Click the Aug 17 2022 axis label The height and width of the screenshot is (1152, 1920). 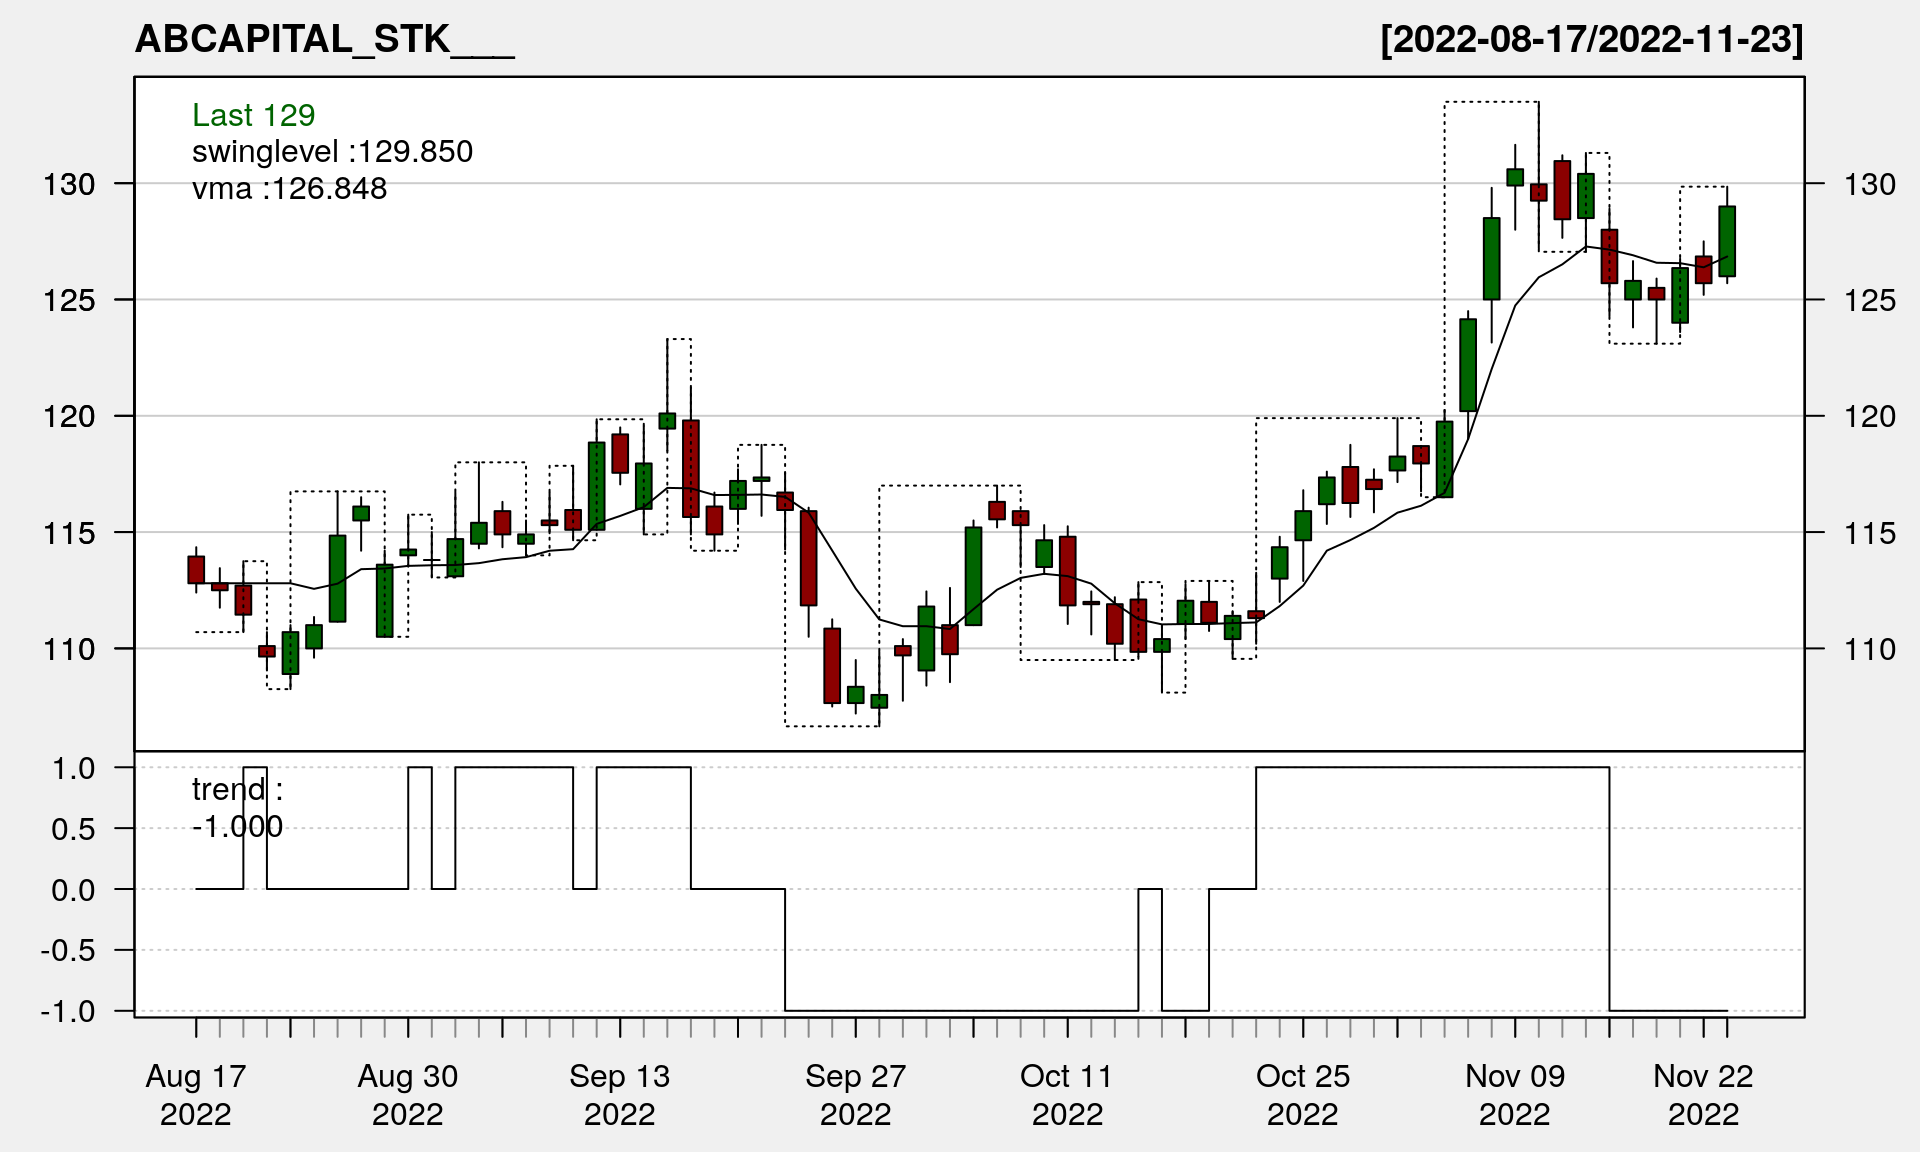click(196, 1095)
